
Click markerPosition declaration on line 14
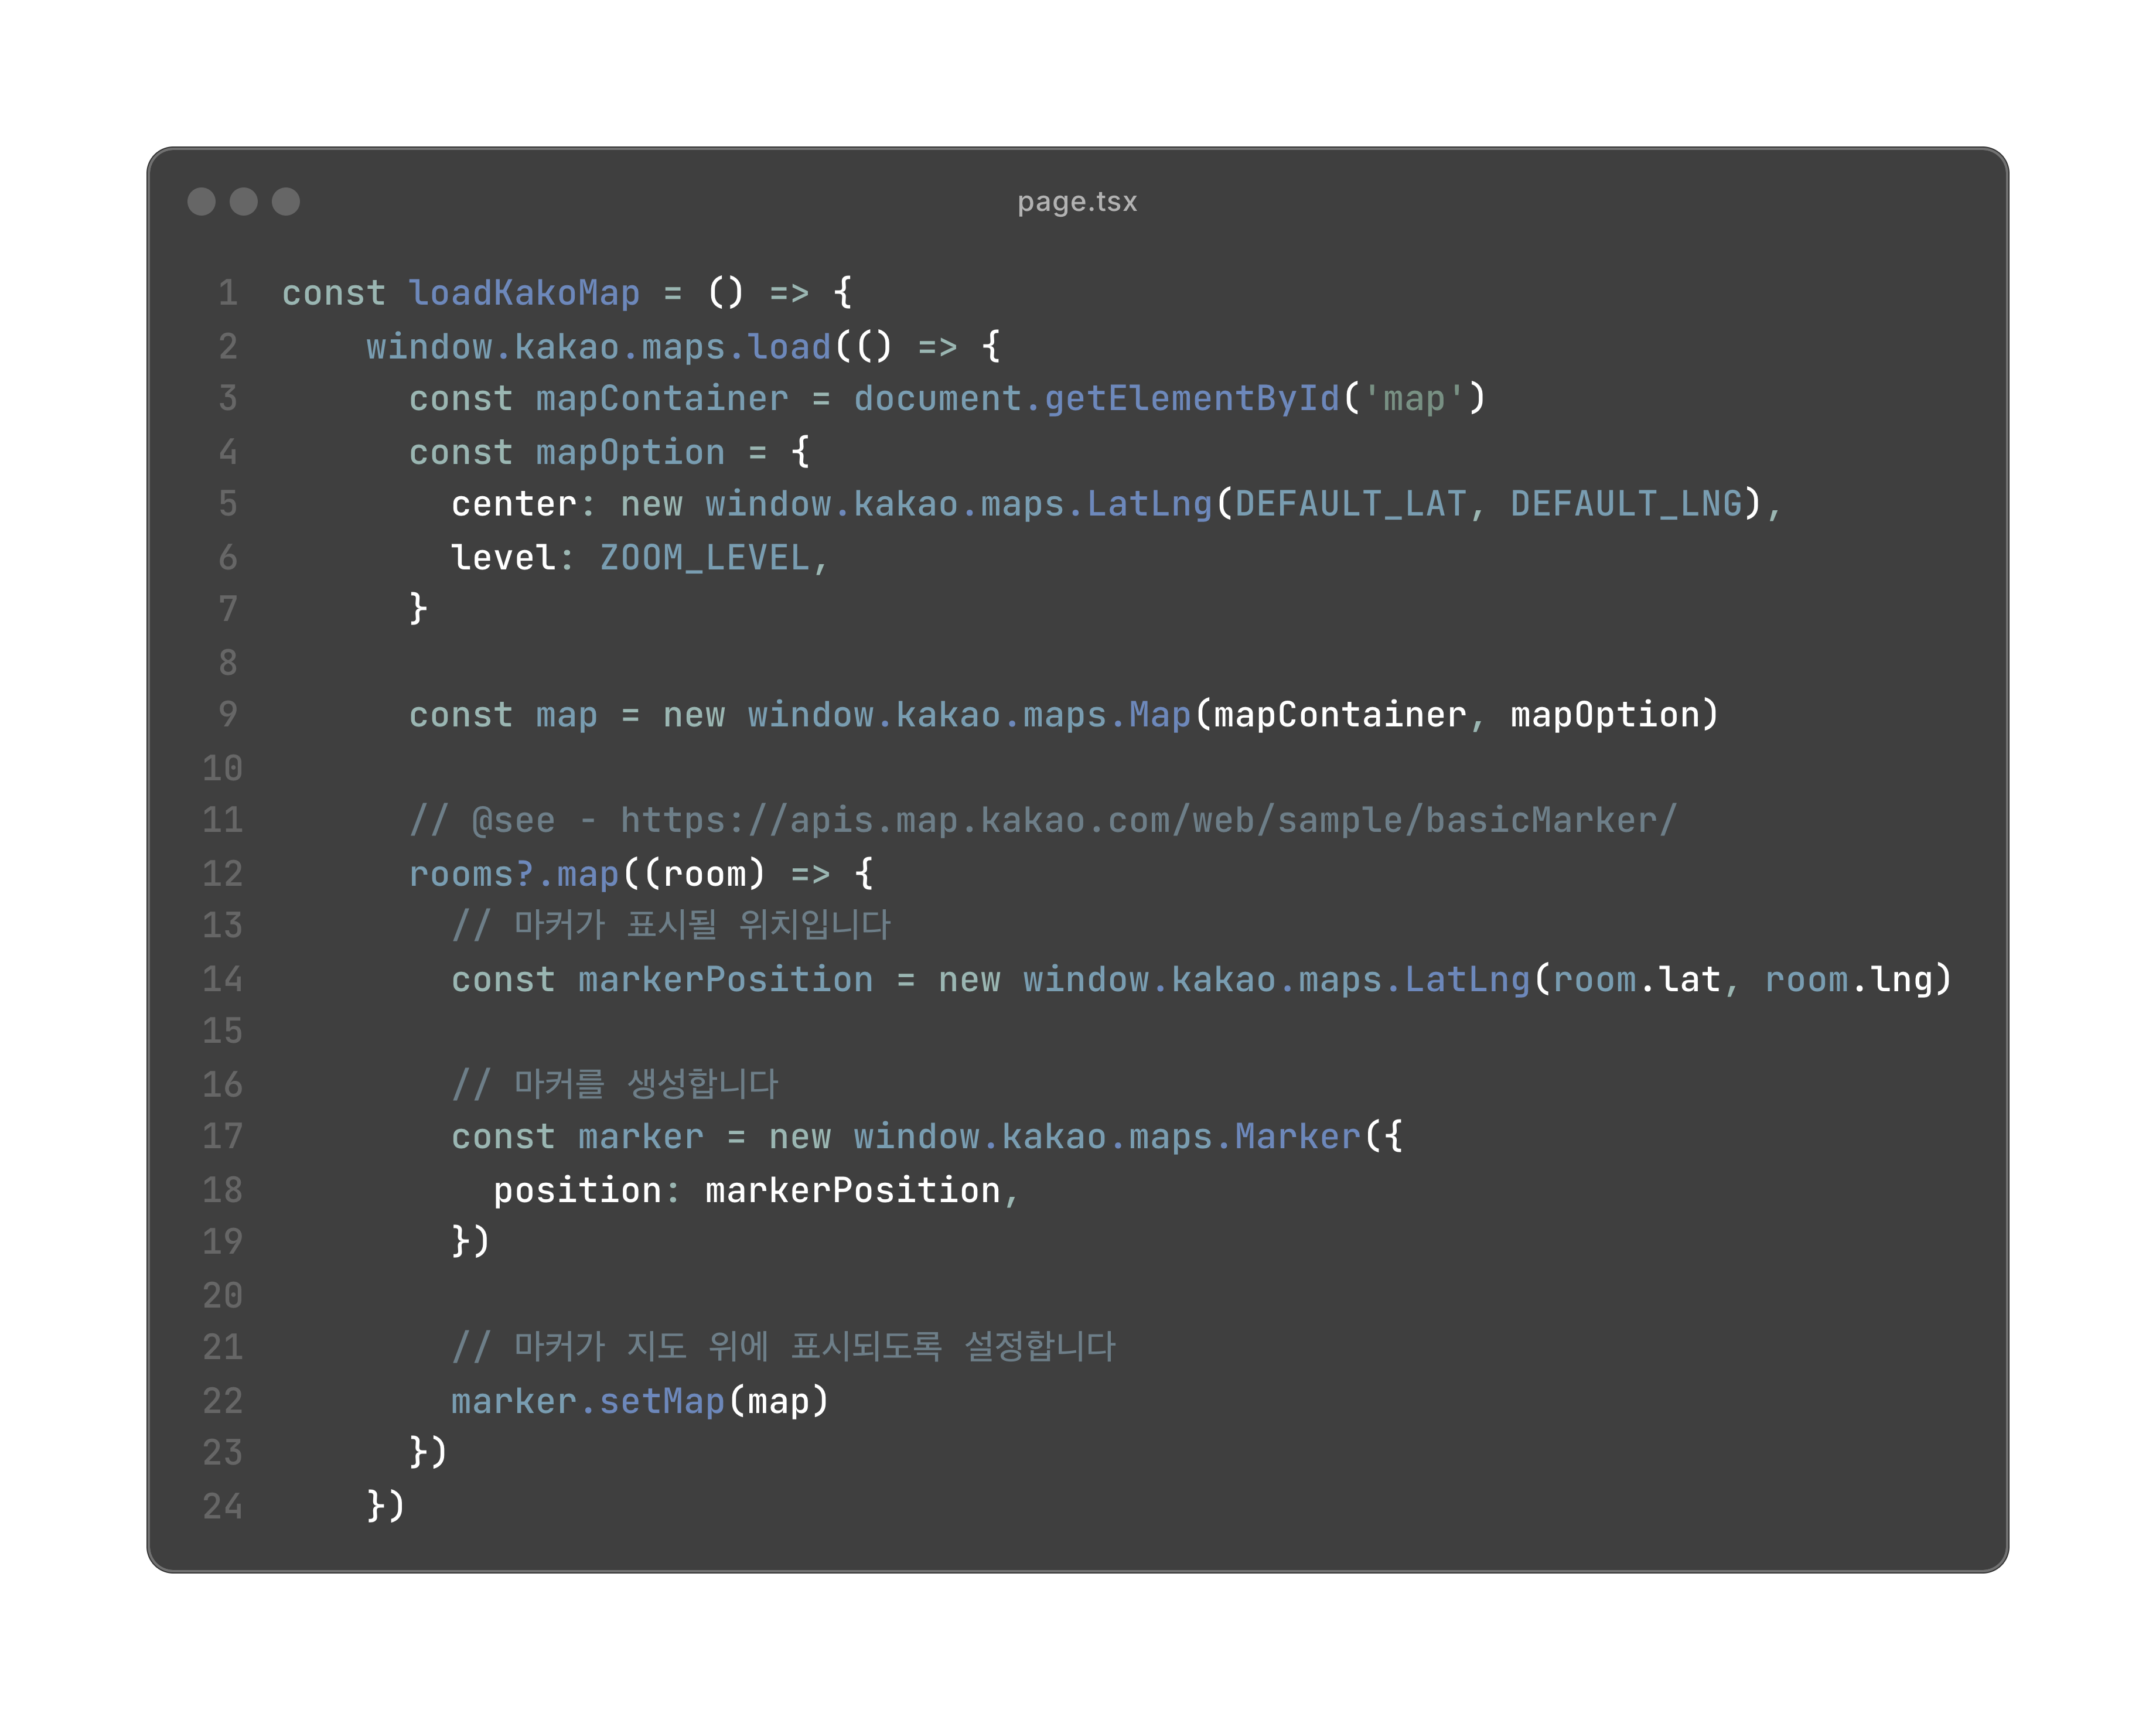tap(725, 980)
